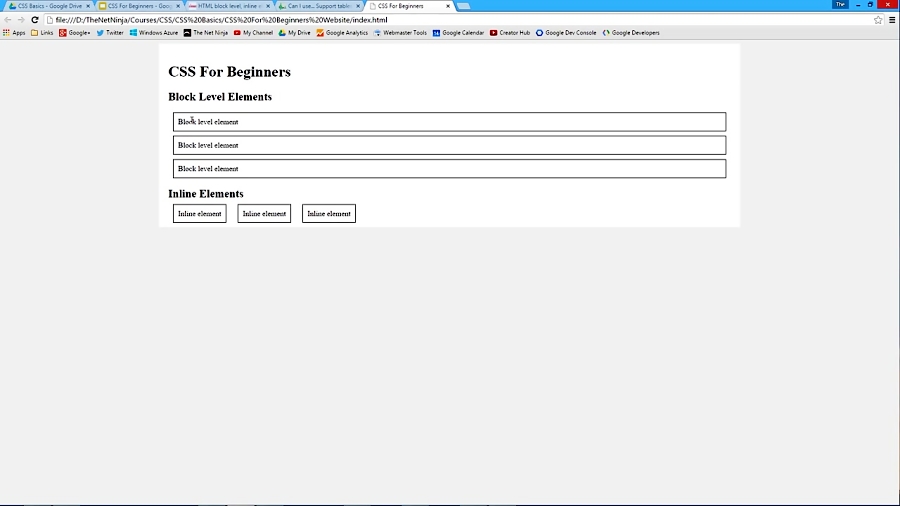Open the Apps bookmark shortcut
This screenshot has width=900, height=506.
point(14,33)
